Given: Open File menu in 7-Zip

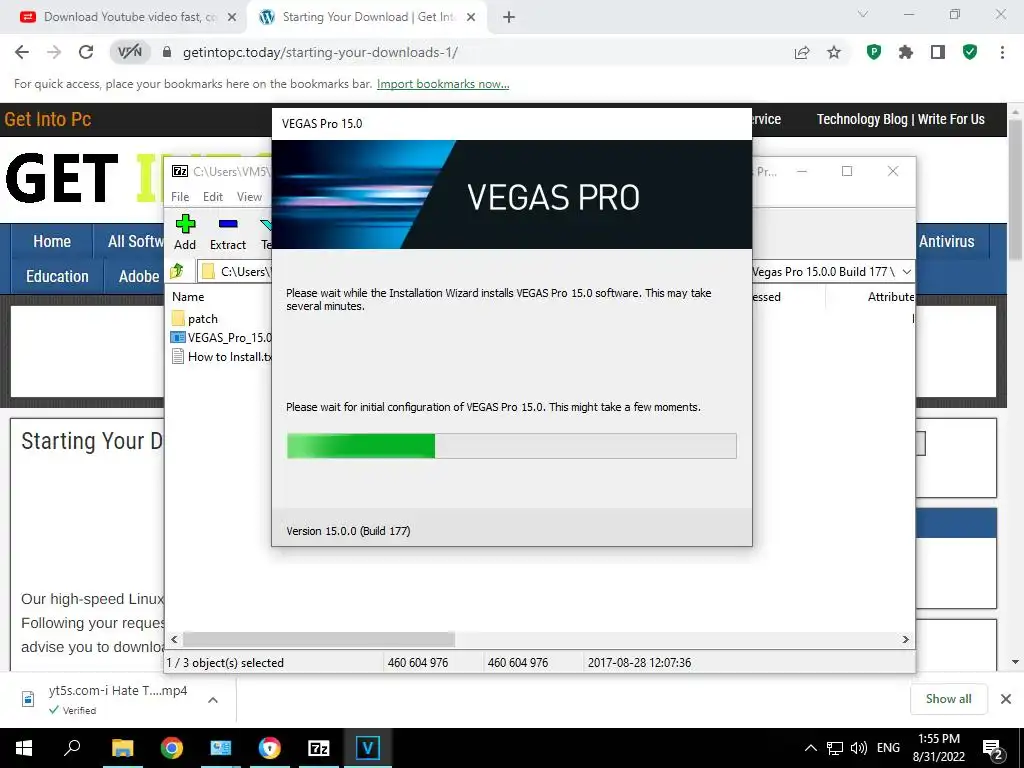Looking at the screenshot, I should pyautogui.click(x=180, y=197).
